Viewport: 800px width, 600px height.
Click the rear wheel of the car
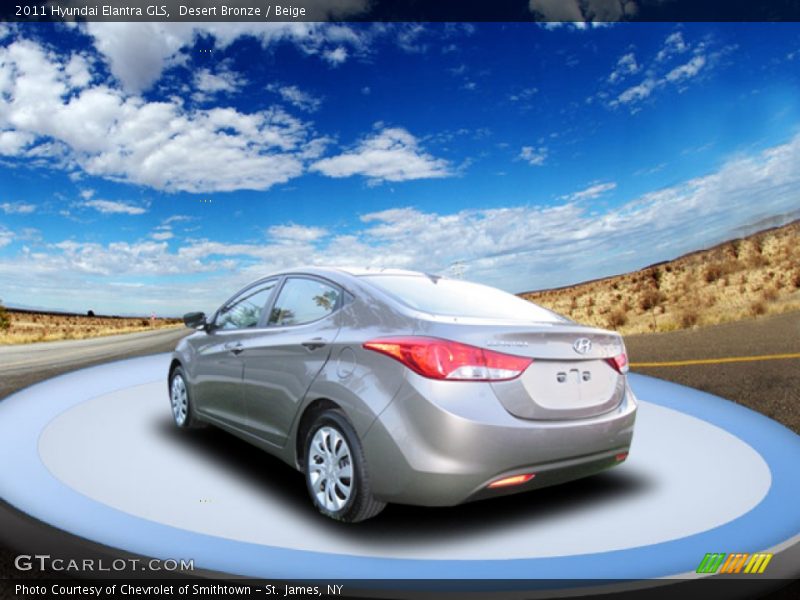331,468
